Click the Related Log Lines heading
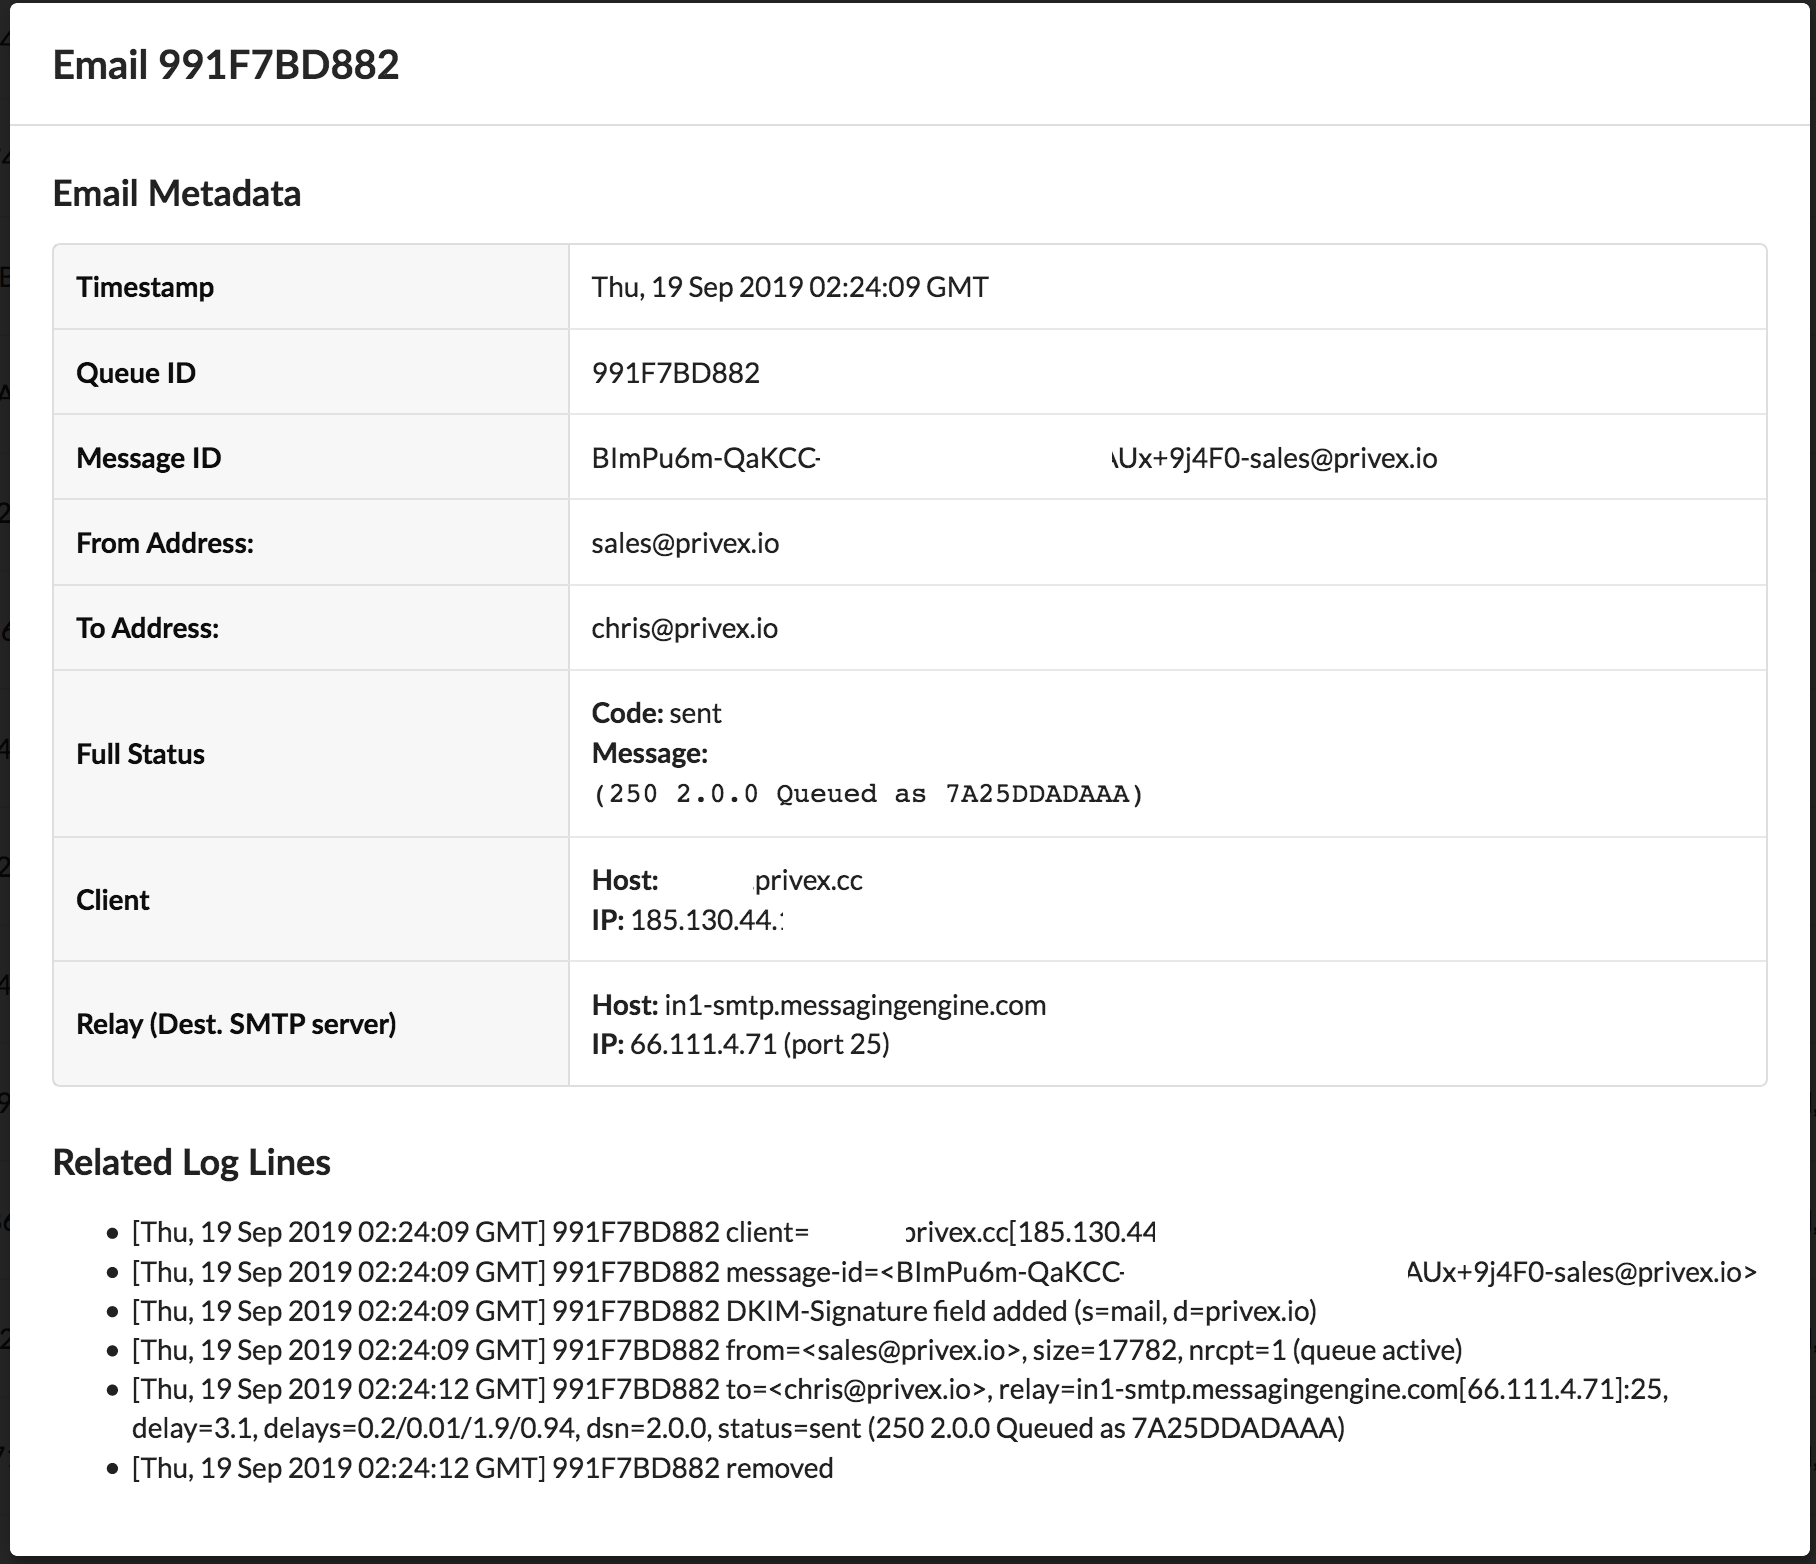1816x1564 pixels. click(191, 1162)
